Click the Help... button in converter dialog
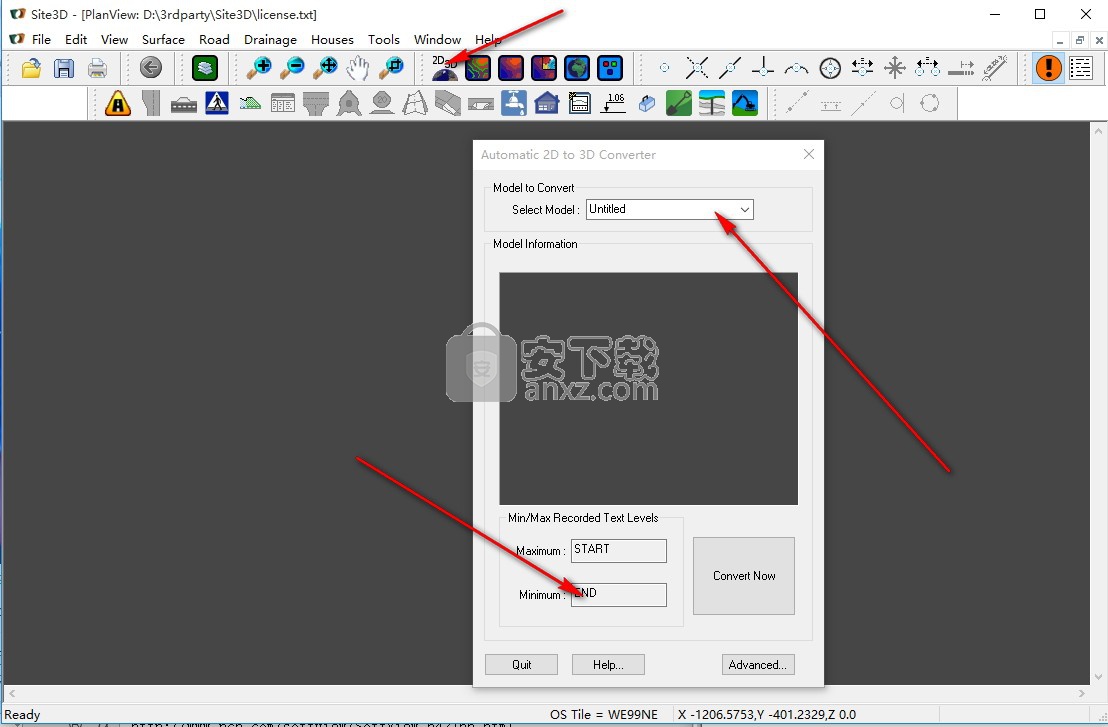This screenshot has width=1108, height=727. 608,664
